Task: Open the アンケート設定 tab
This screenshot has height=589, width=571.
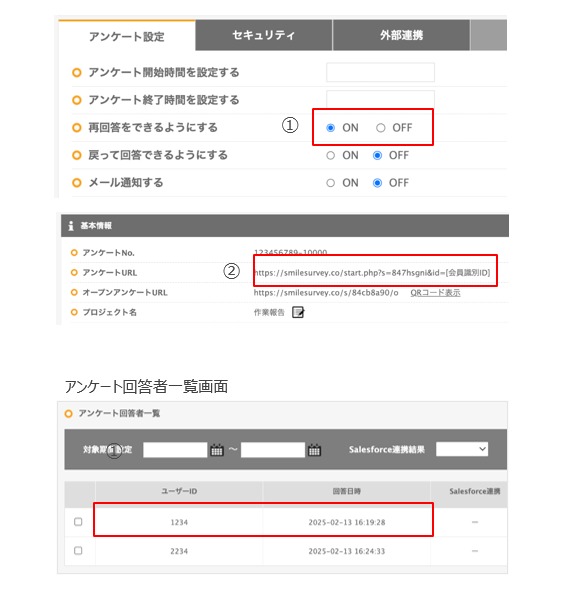Action: coord(127,36)
